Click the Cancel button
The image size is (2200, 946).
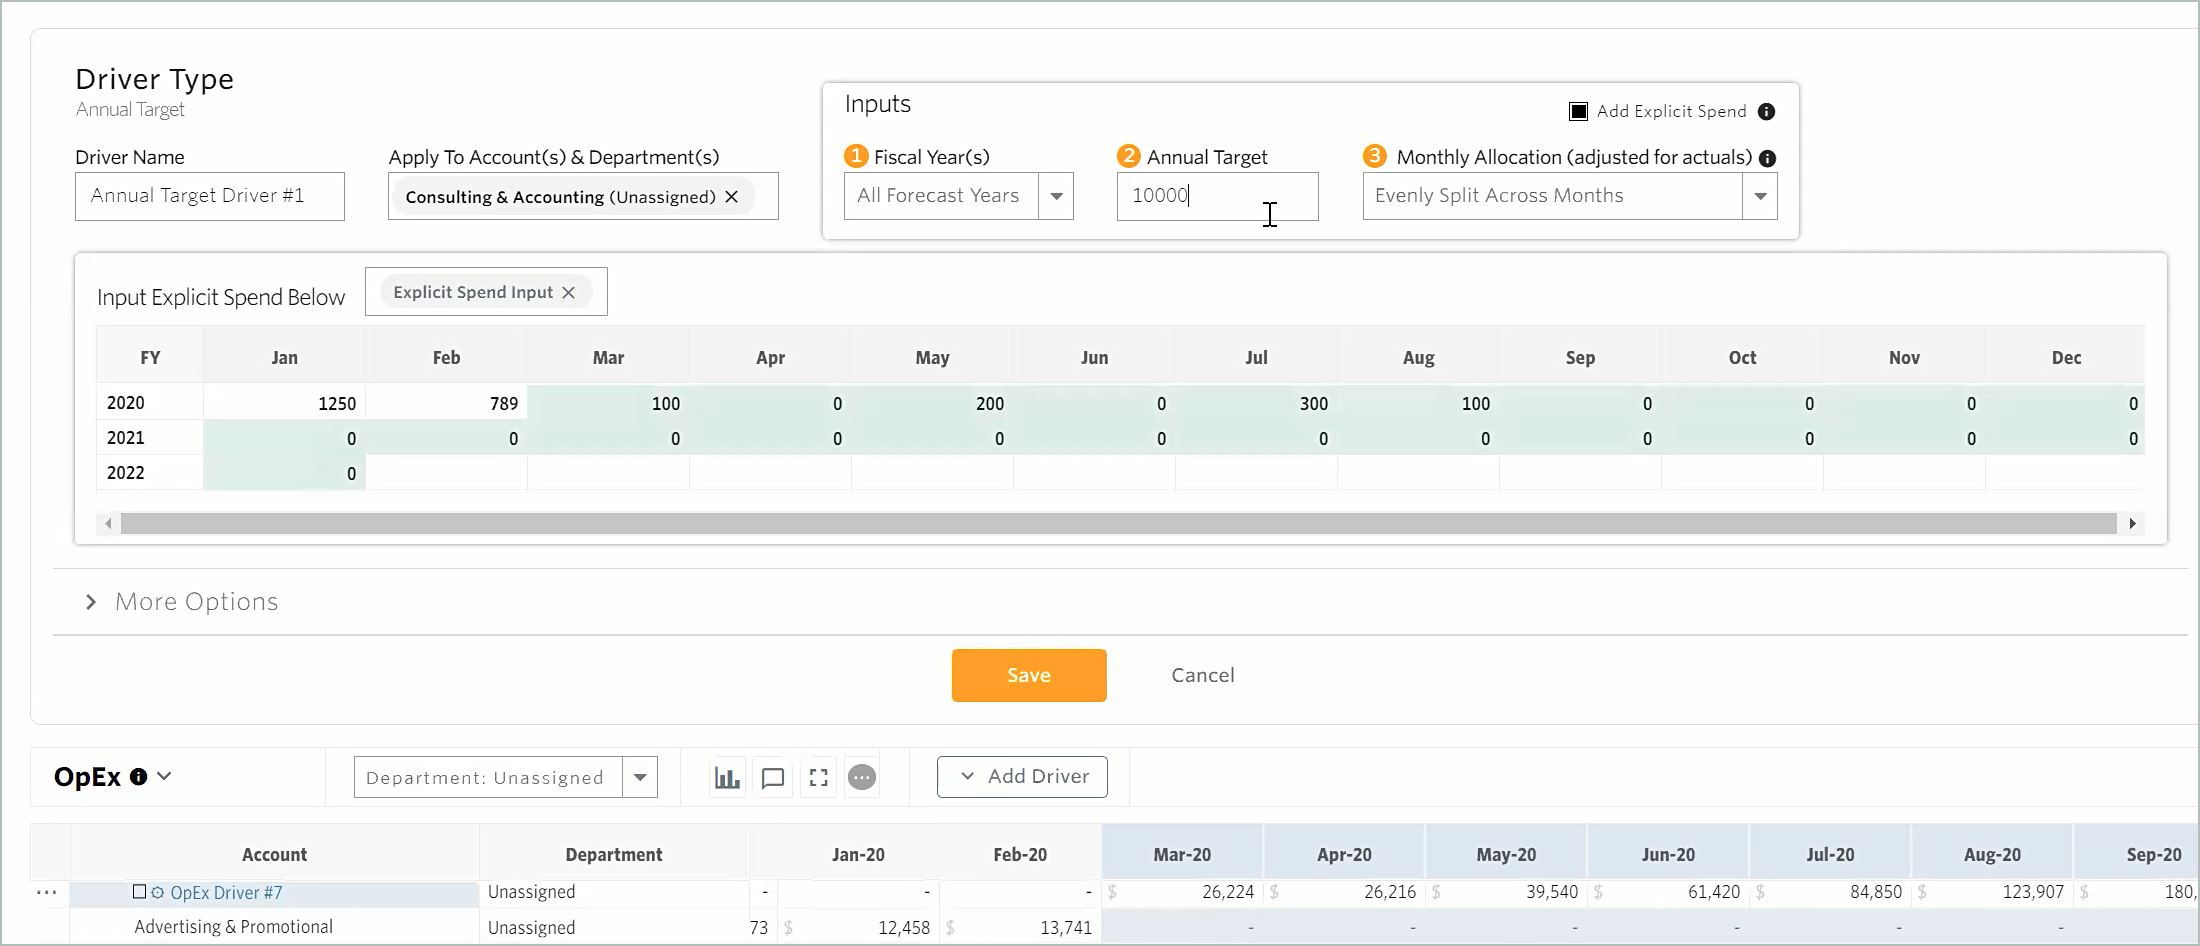coord(1203,675)
